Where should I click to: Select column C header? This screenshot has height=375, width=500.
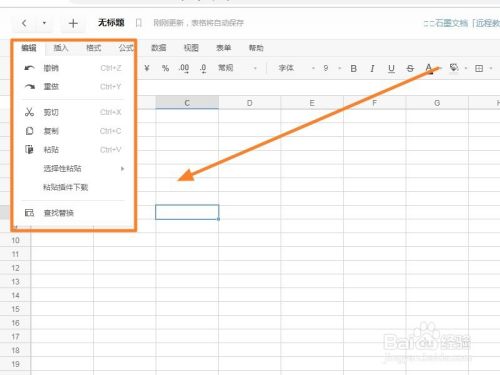[187, 103]
